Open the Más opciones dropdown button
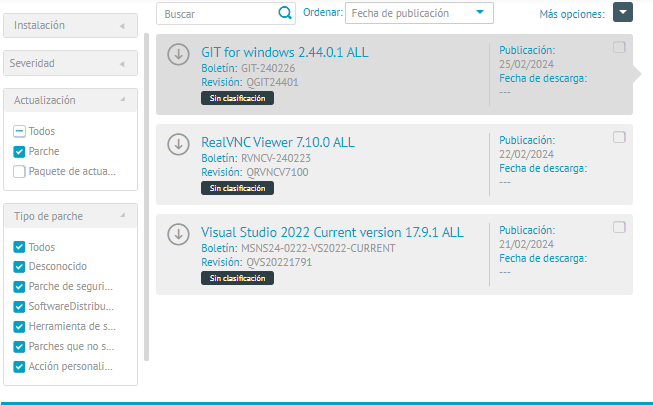This screenshot has width=653, height=405. coord(623,12)
